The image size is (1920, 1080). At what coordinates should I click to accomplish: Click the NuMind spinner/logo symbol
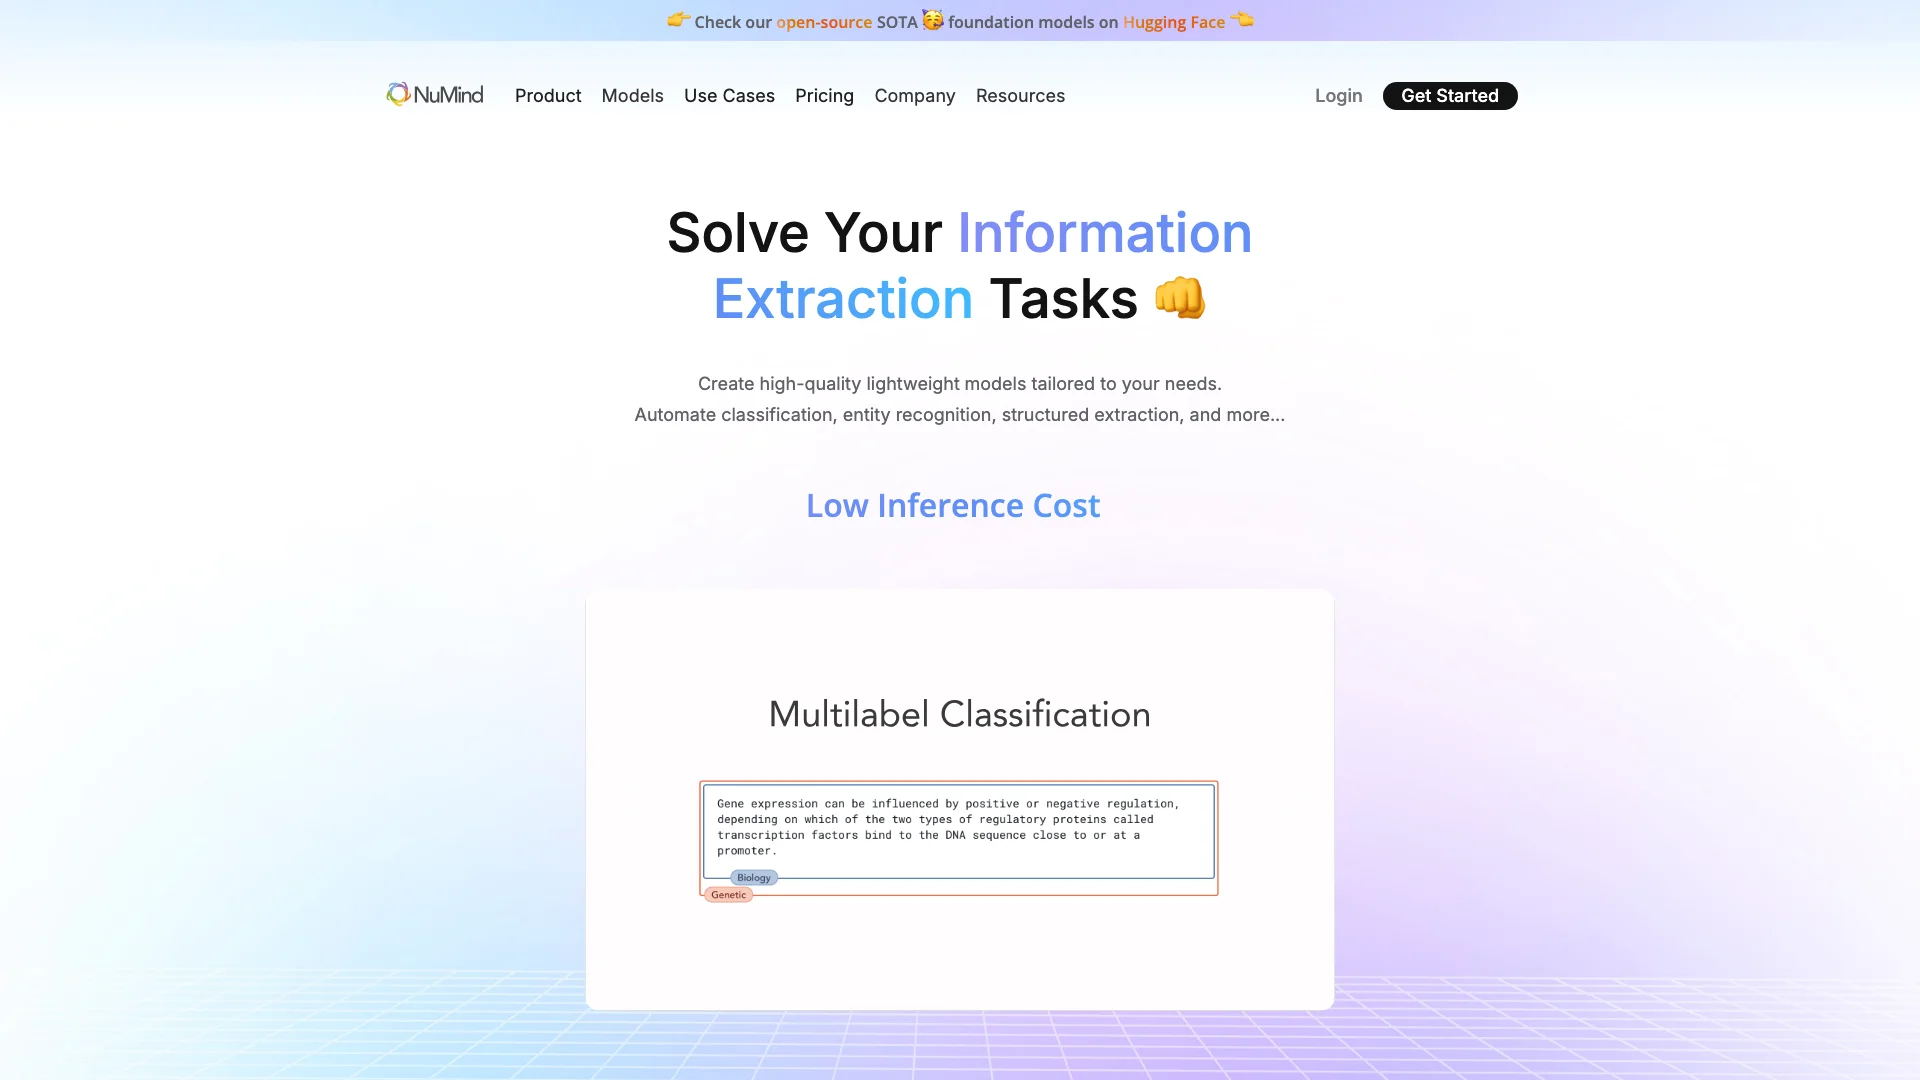[x=396, y=94]
